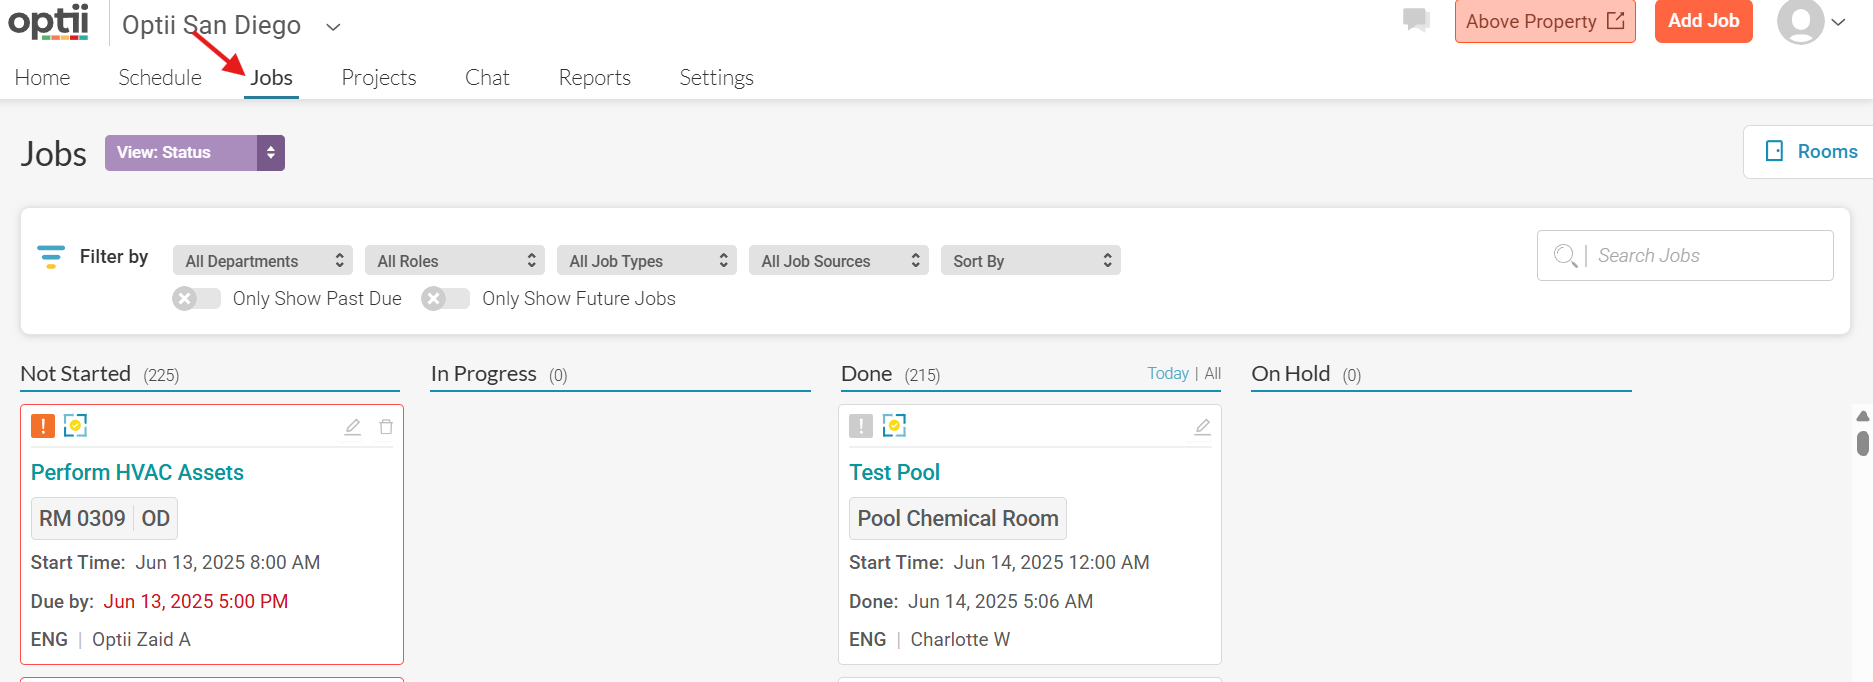This screenshot has height=682, width=1873.
Task: Click orange priority exclamation icon on HVAC job
Action: [x=43, y=426]
